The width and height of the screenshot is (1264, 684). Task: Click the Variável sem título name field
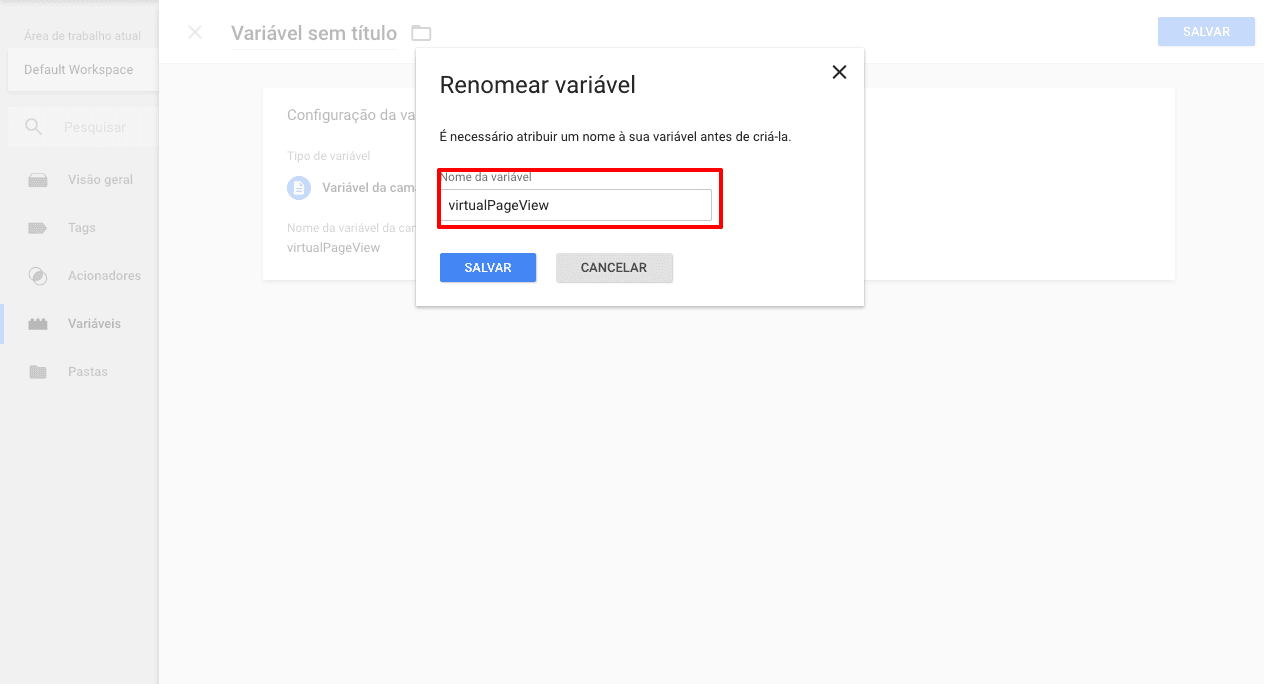314,32
